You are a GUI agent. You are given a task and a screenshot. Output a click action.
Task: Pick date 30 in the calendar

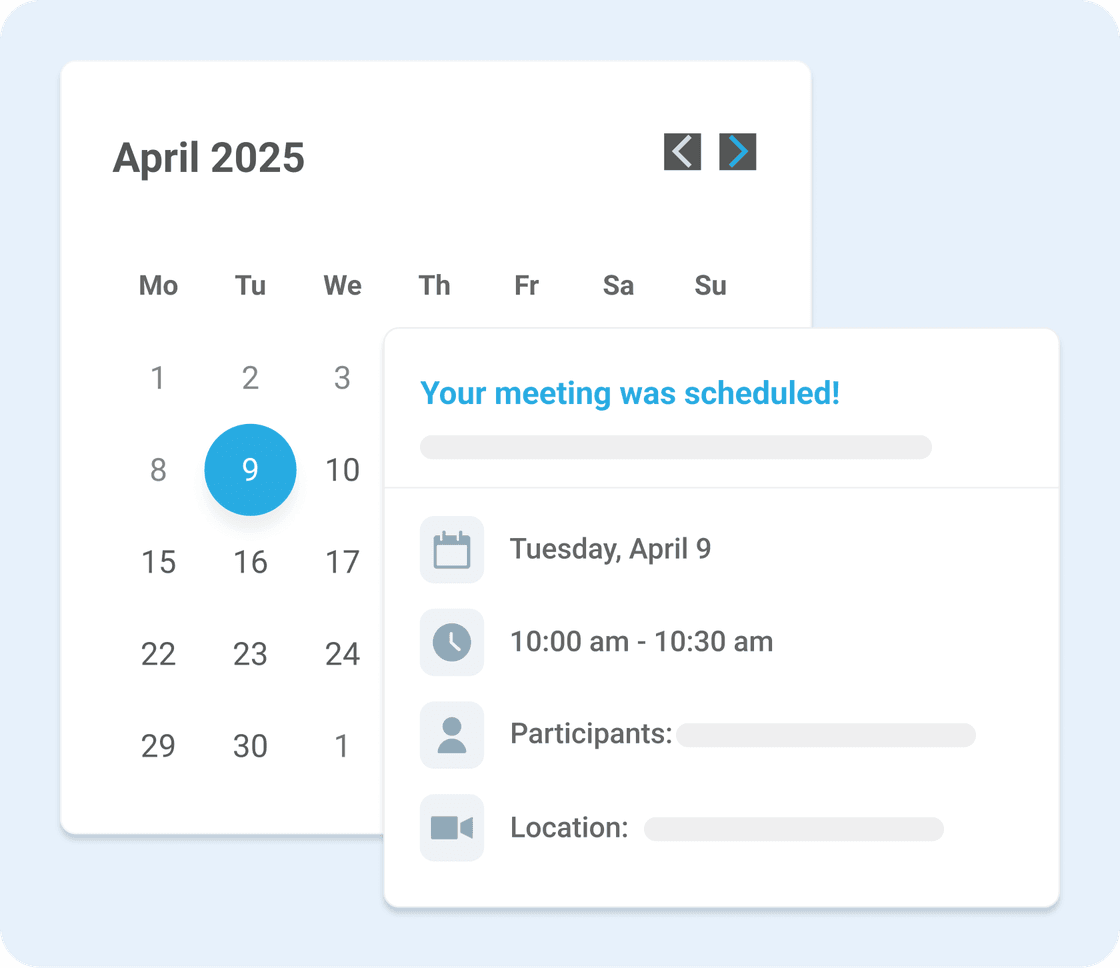pos(250,746)
